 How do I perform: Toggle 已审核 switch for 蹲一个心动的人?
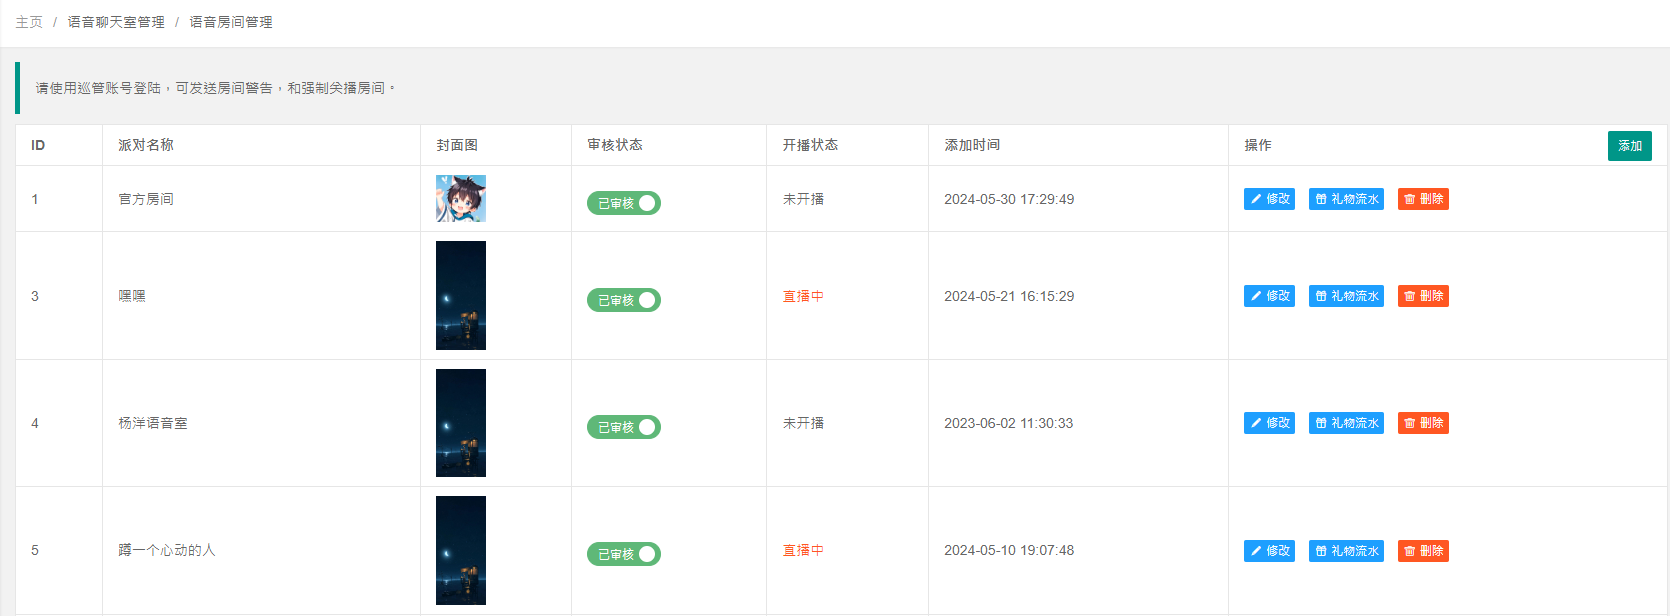(624, 554)
